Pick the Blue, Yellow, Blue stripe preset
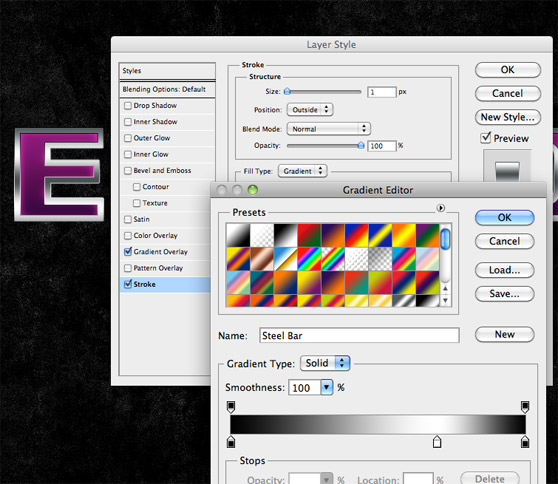The image size is (558, 484). [x=380, y=235]
